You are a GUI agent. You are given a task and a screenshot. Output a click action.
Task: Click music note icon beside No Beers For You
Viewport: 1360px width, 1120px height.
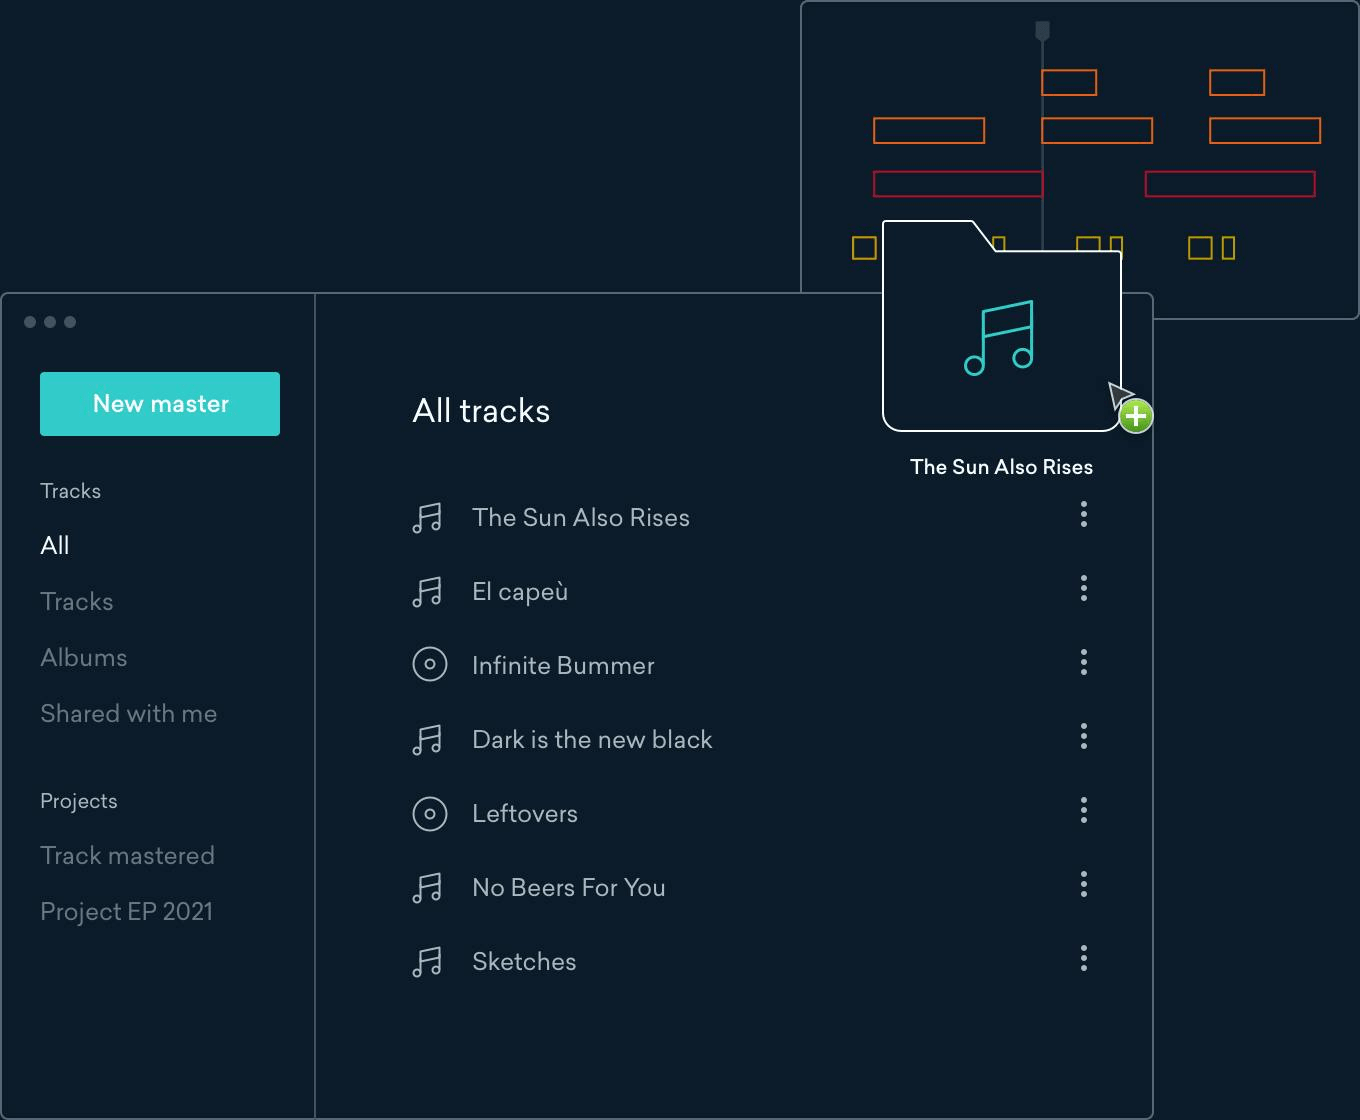[x=427, y=888]
